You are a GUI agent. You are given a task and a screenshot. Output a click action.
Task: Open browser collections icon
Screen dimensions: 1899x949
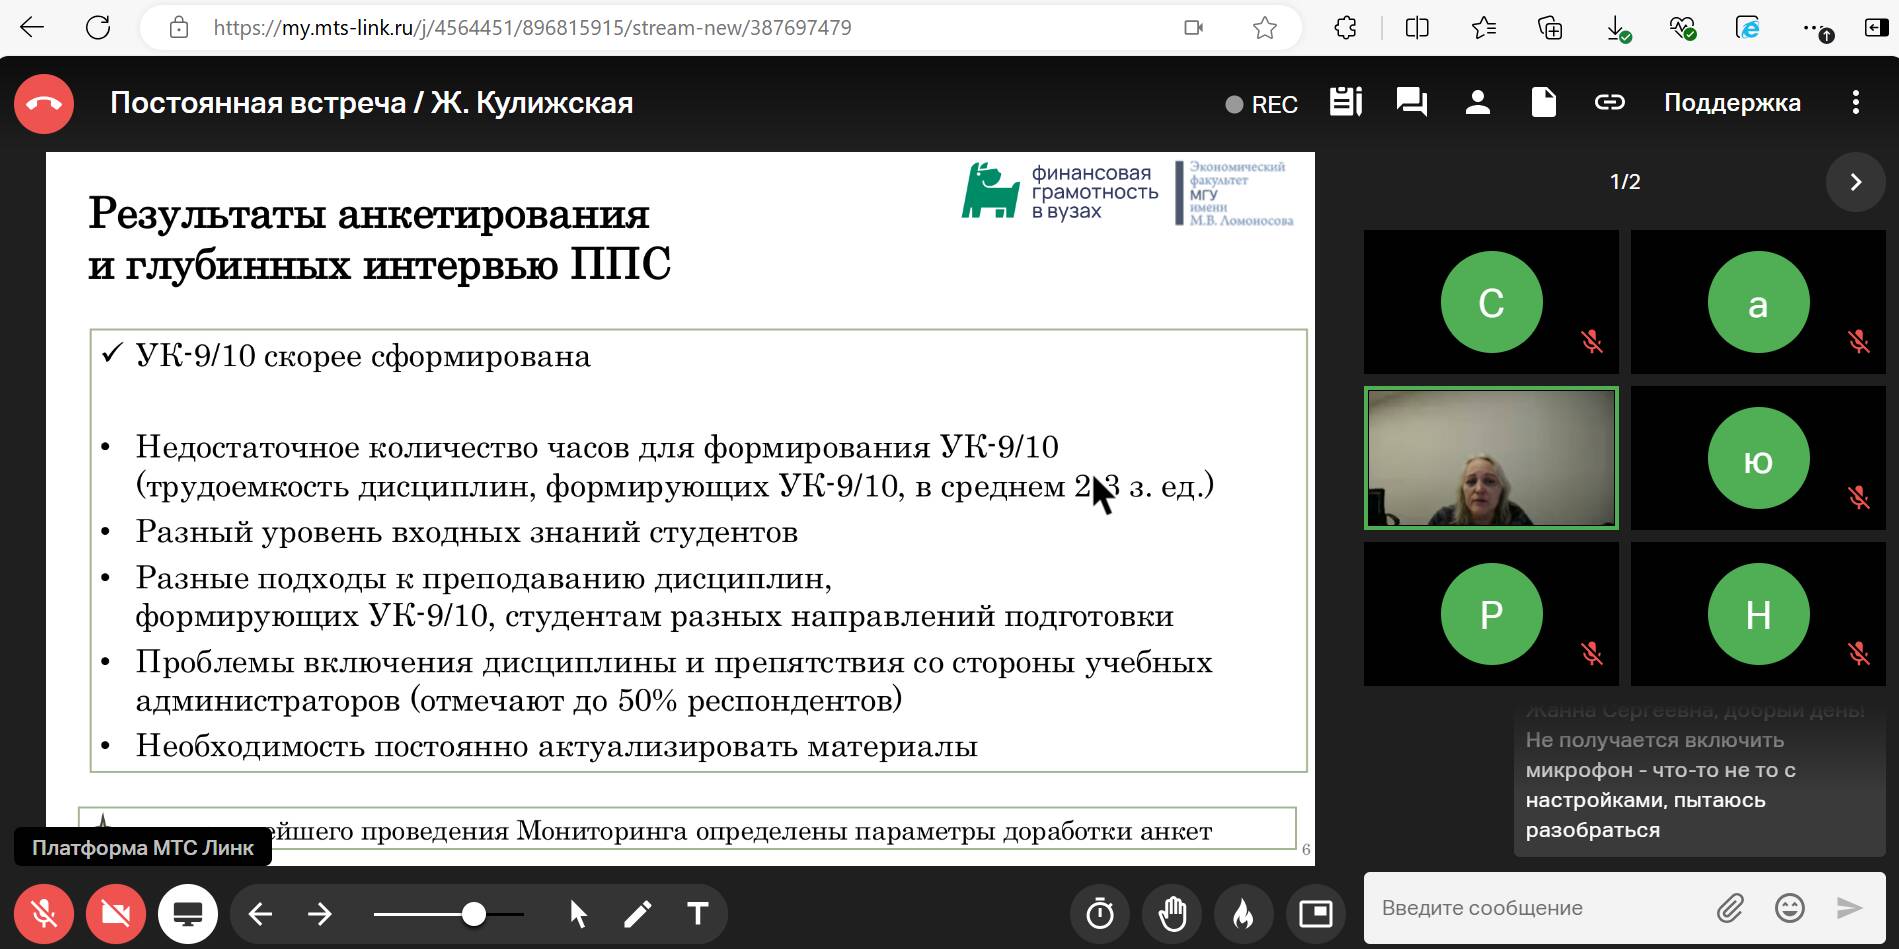[x=1550, y=28]
